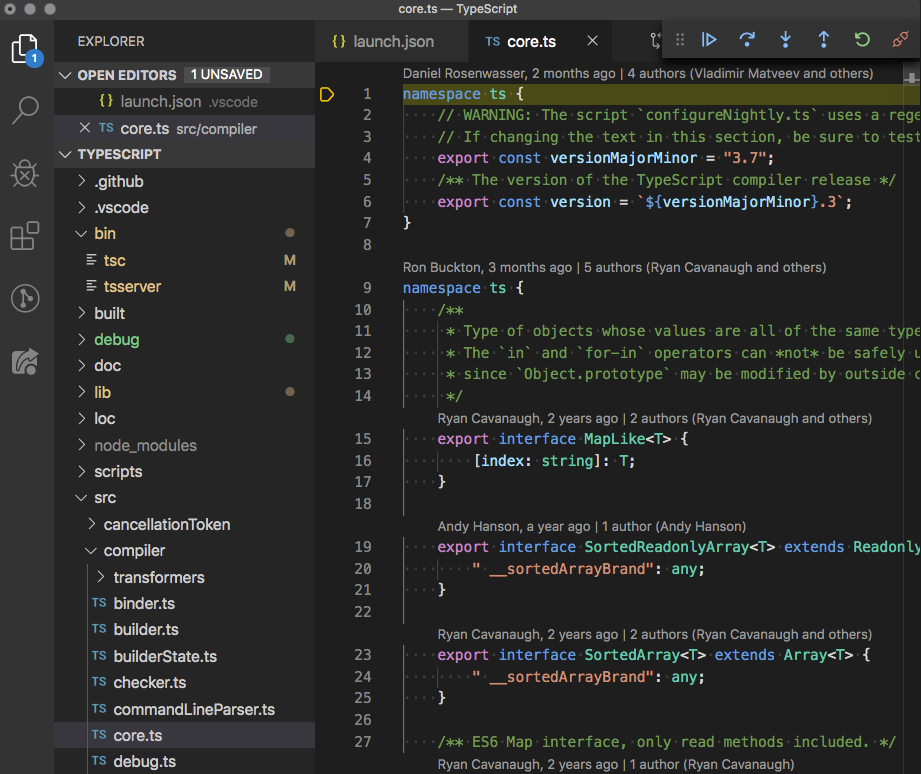Restart the debug session
921x774 pixels.
pyautogui.click(x=860, y=40)
